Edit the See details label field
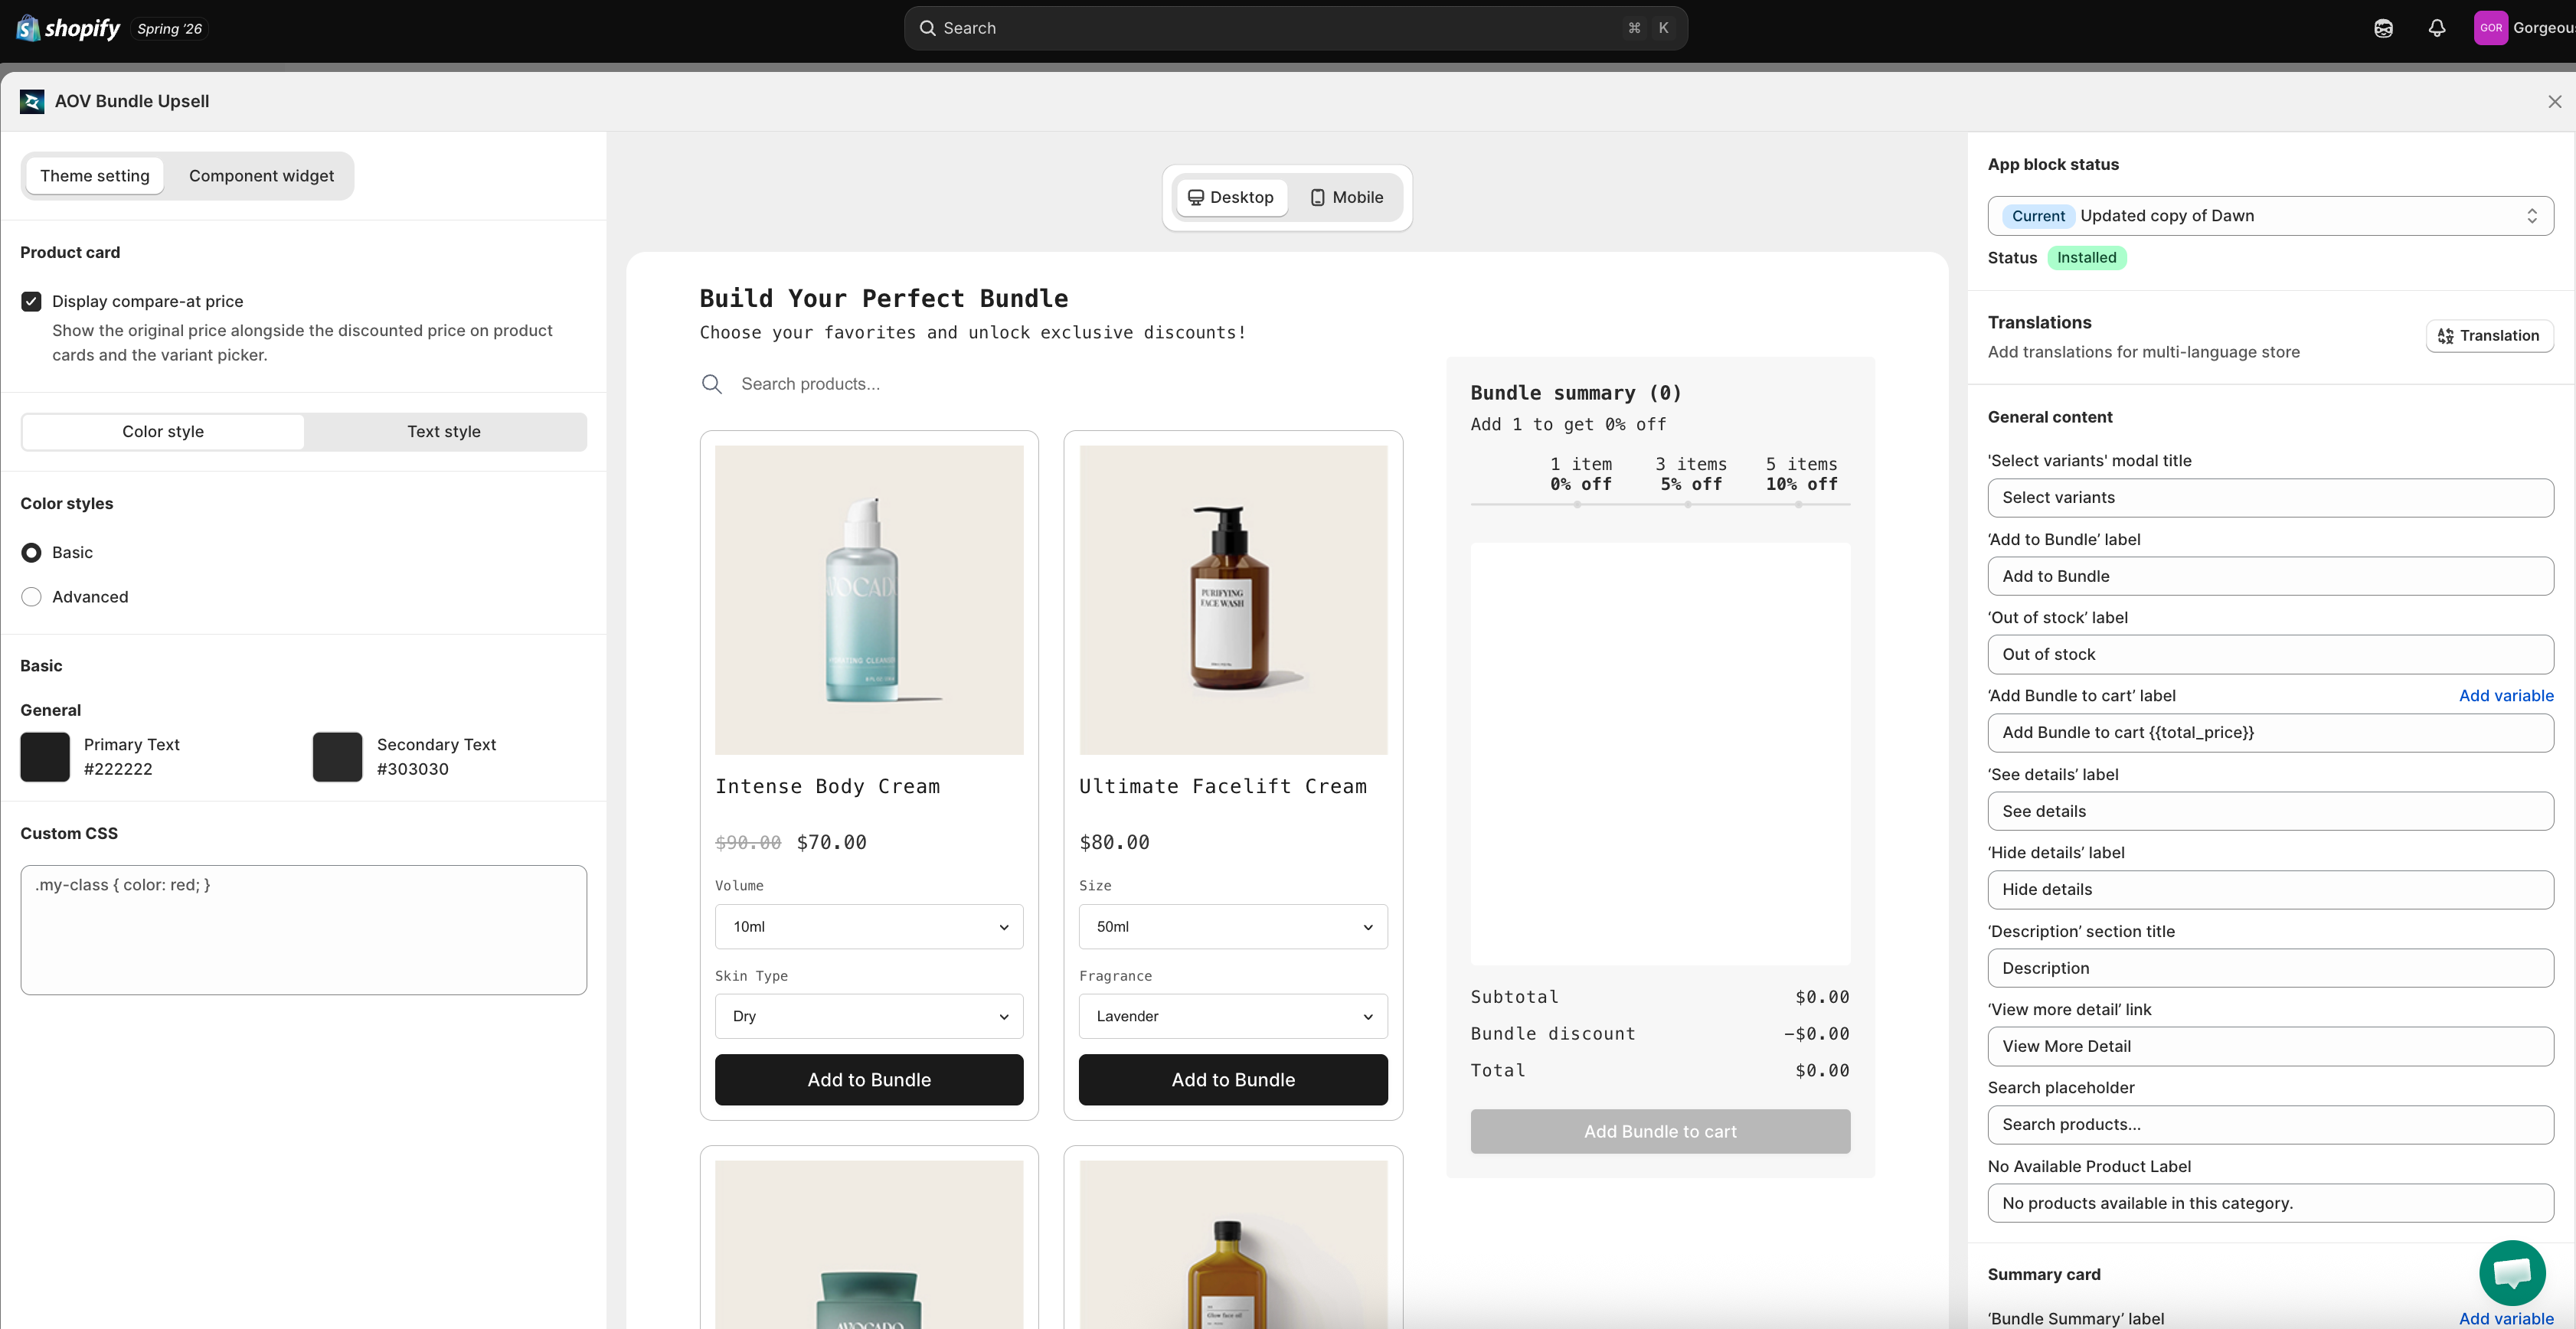 (x=2270, y=811)
